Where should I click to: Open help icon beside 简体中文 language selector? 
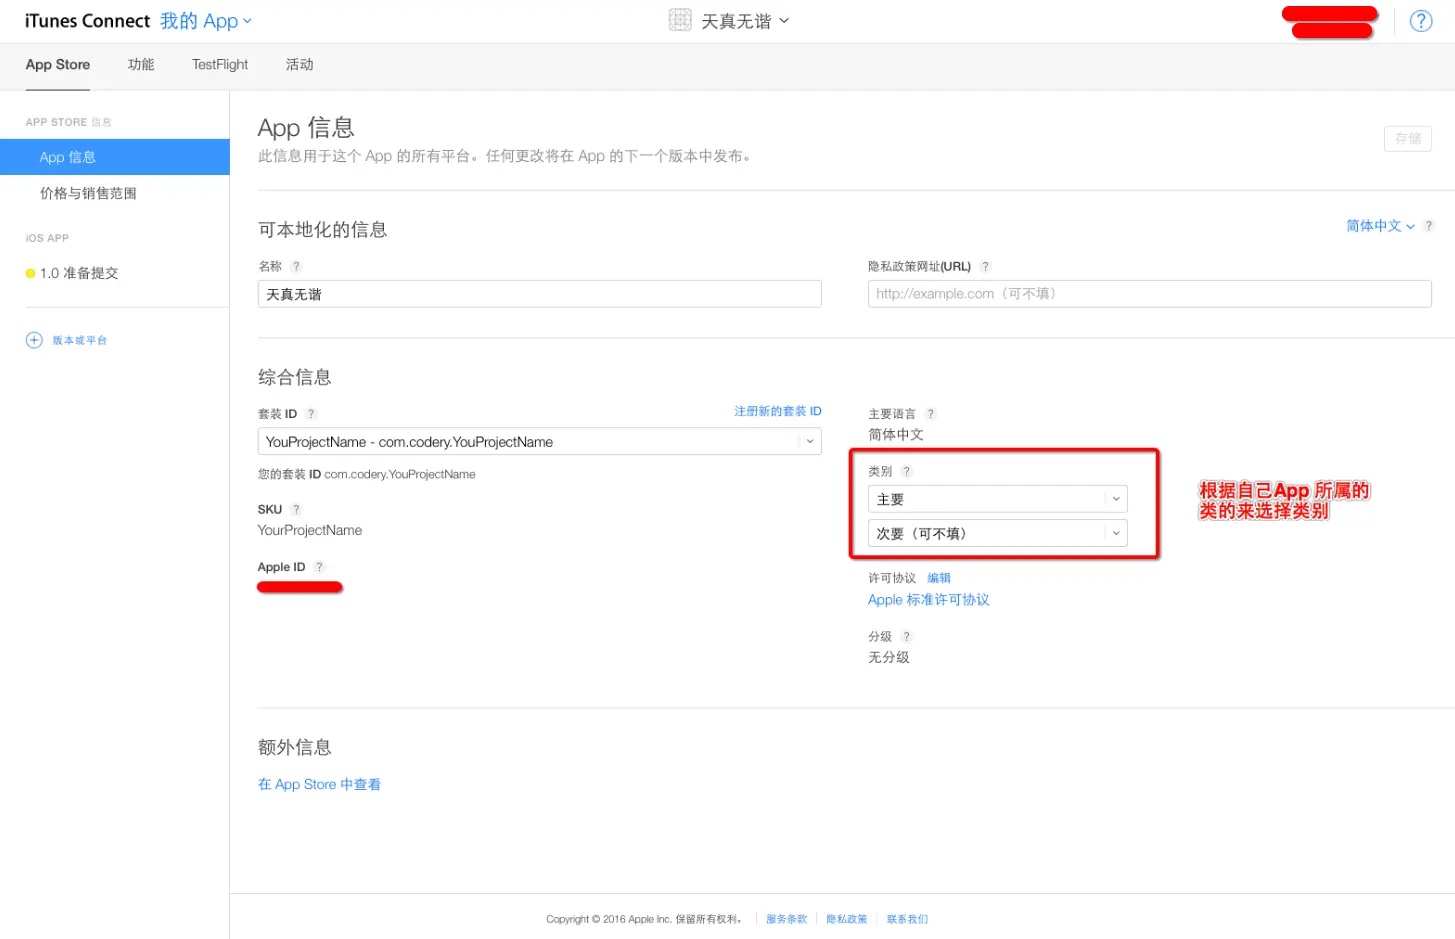coord(1428,226)
